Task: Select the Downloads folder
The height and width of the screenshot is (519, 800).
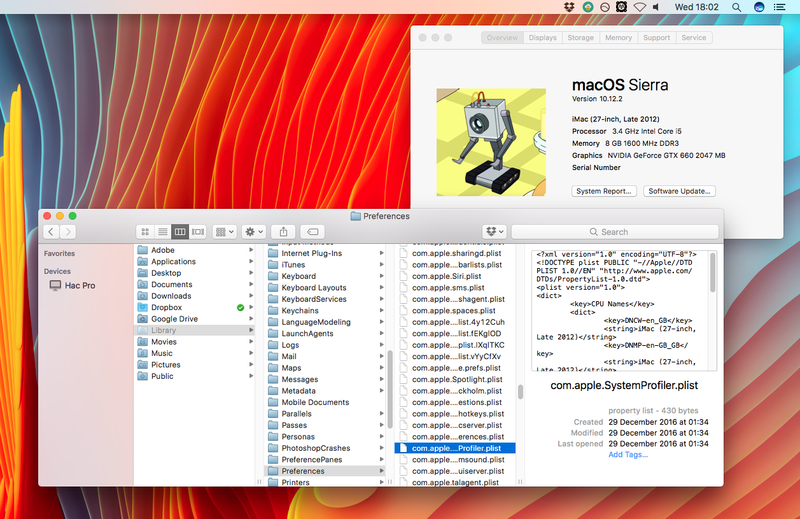Action: point(195,295)
